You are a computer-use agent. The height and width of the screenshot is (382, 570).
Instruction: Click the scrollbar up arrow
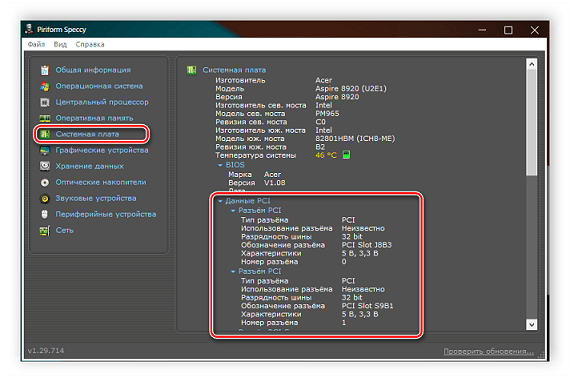(x=531, y=64)
